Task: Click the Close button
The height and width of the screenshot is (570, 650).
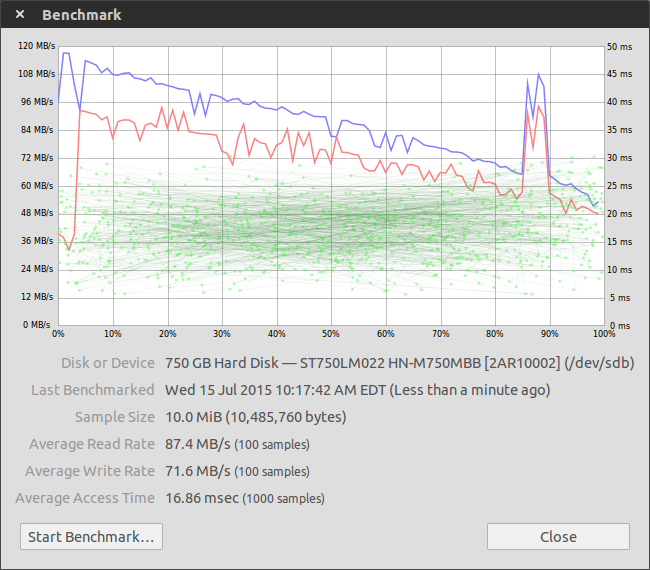Action: point(558,536)
